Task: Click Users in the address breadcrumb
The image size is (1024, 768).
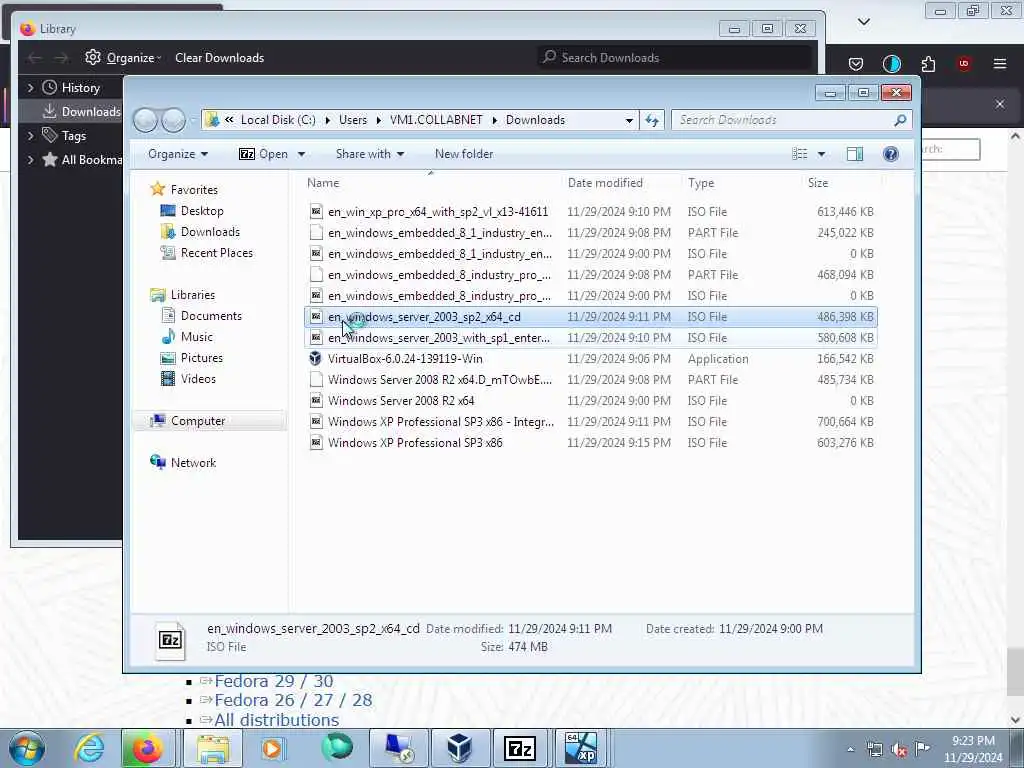Action: pos(353,120)
